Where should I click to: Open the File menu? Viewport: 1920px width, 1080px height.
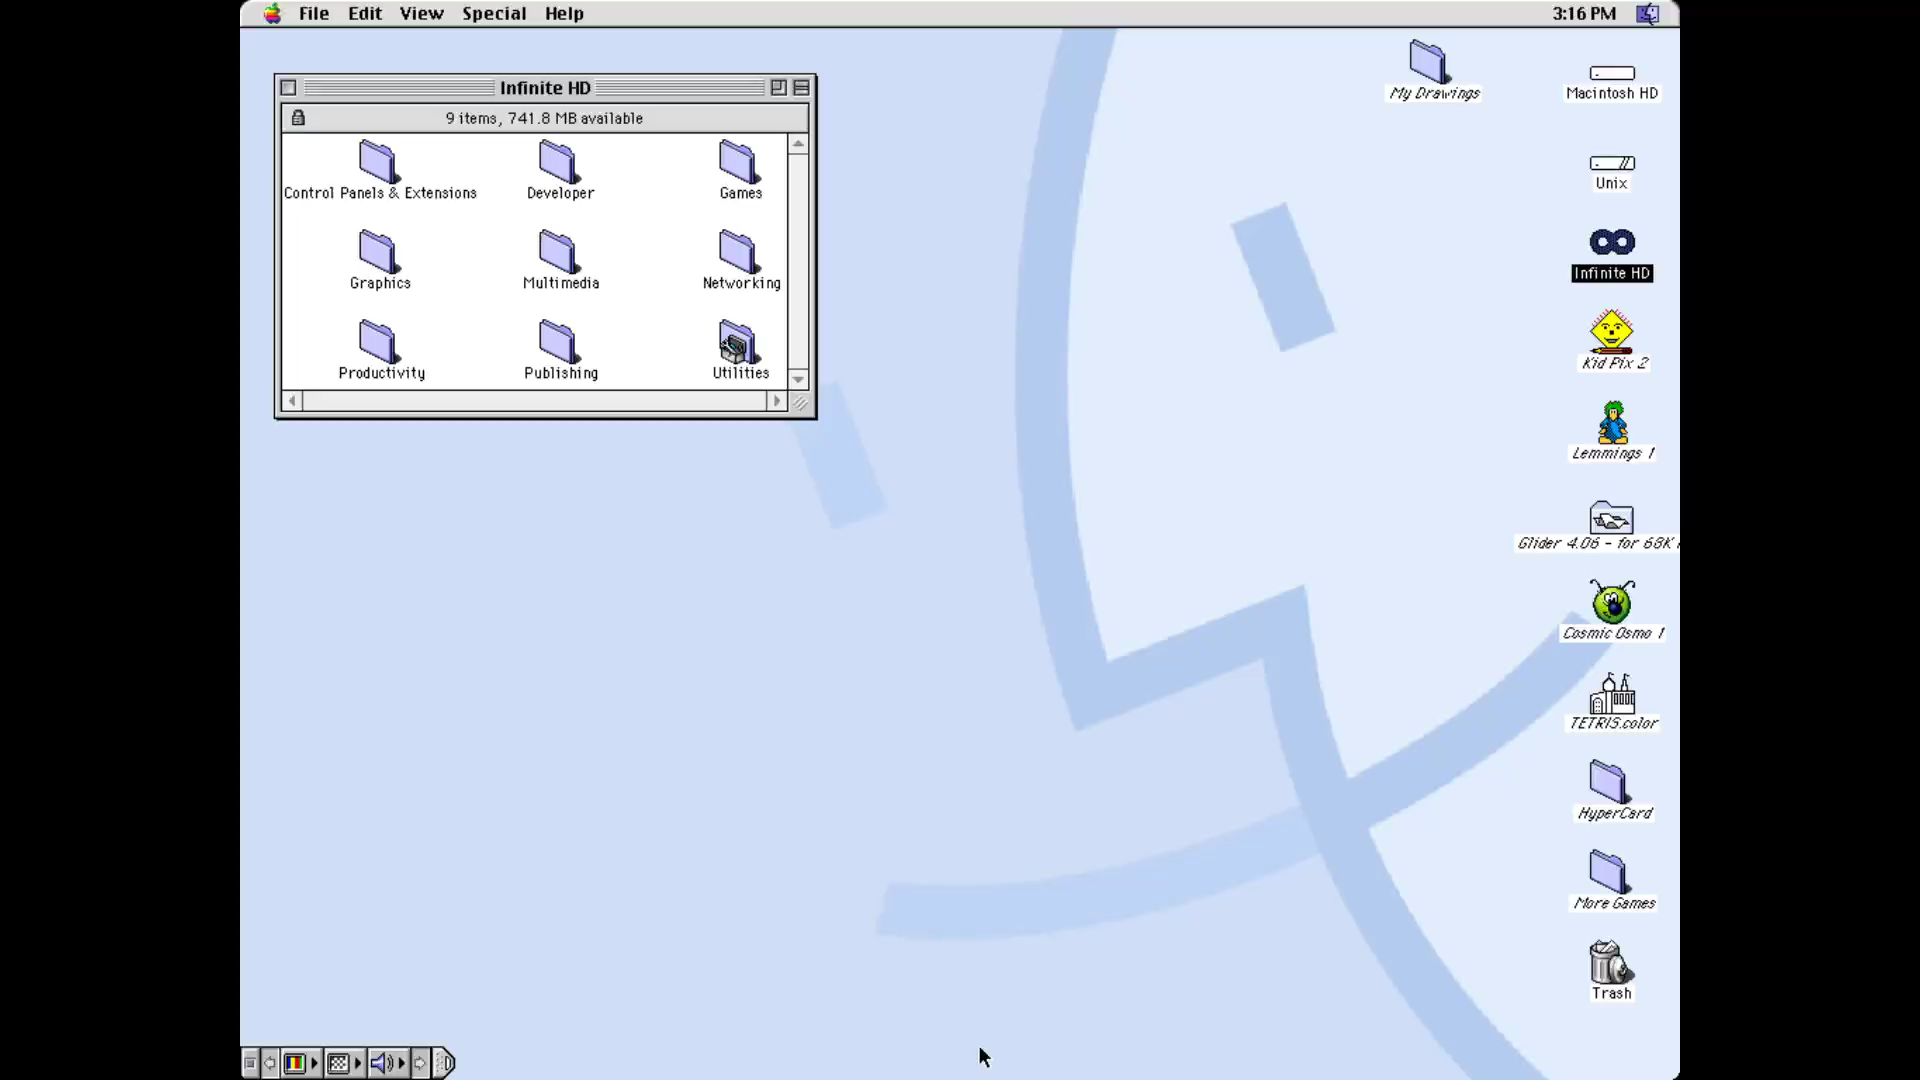(314, 13)
